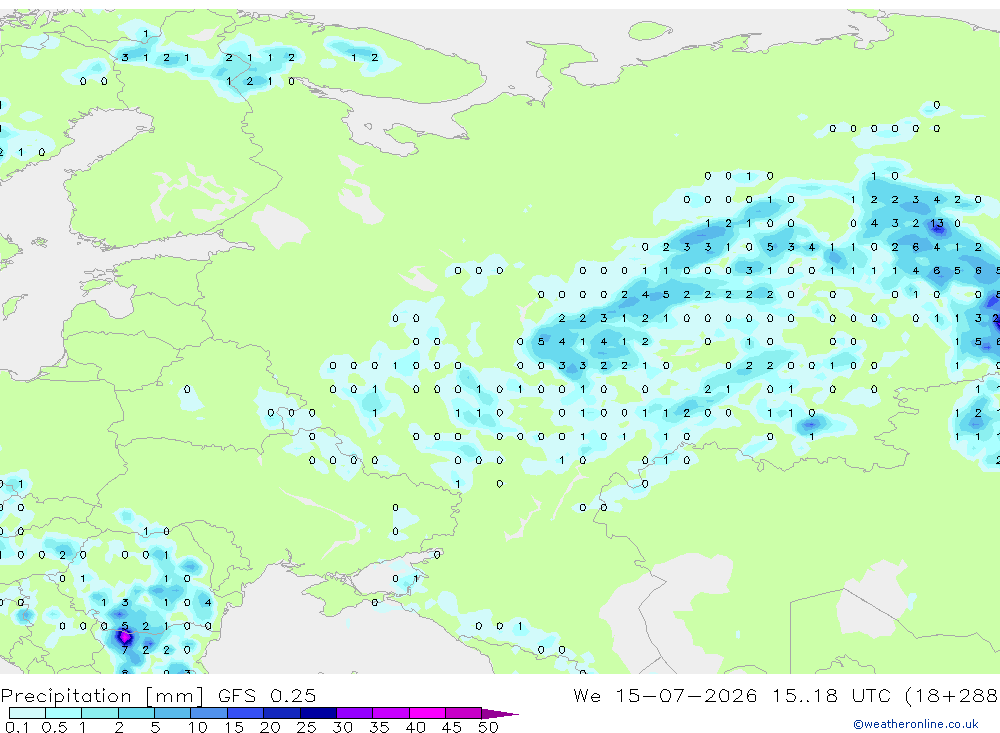This screenshot has width=1000, height=733.
Task: Click the '50' legend scale label
Action: pyautogui.click(x=489, y=727)
